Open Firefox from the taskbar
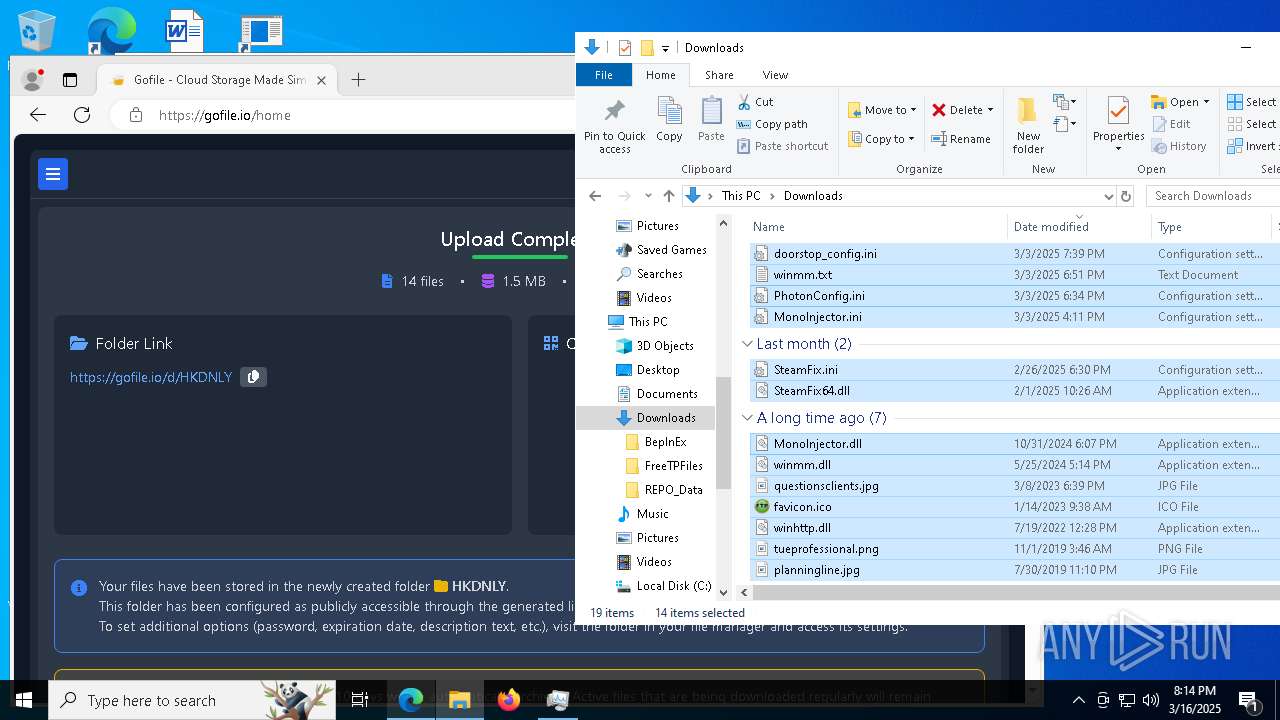The width and height of the screenshot is (1280, 720). [x=509, y=700]
